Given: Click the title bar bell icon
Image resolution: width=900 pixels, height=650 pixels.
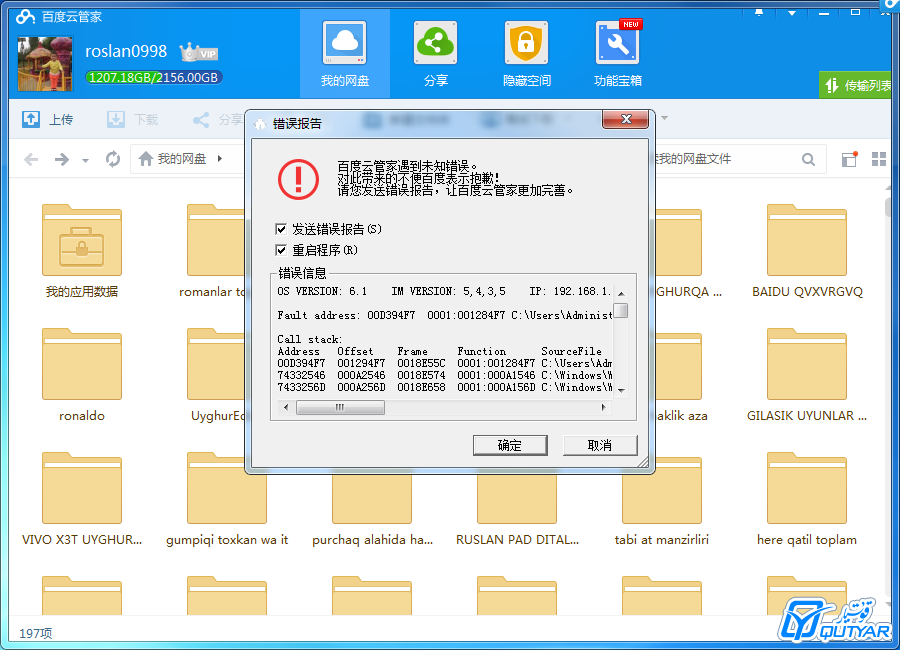Looking at the screenshot, I should coord(759,12).
